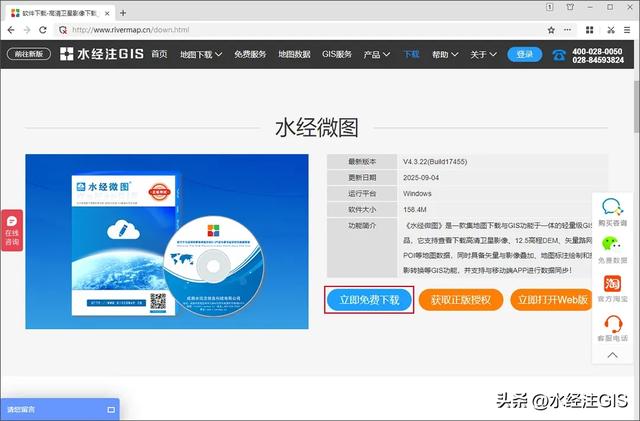640x421 pixels.
Task: Click the 水经注GIS logo
Action: 102,53
